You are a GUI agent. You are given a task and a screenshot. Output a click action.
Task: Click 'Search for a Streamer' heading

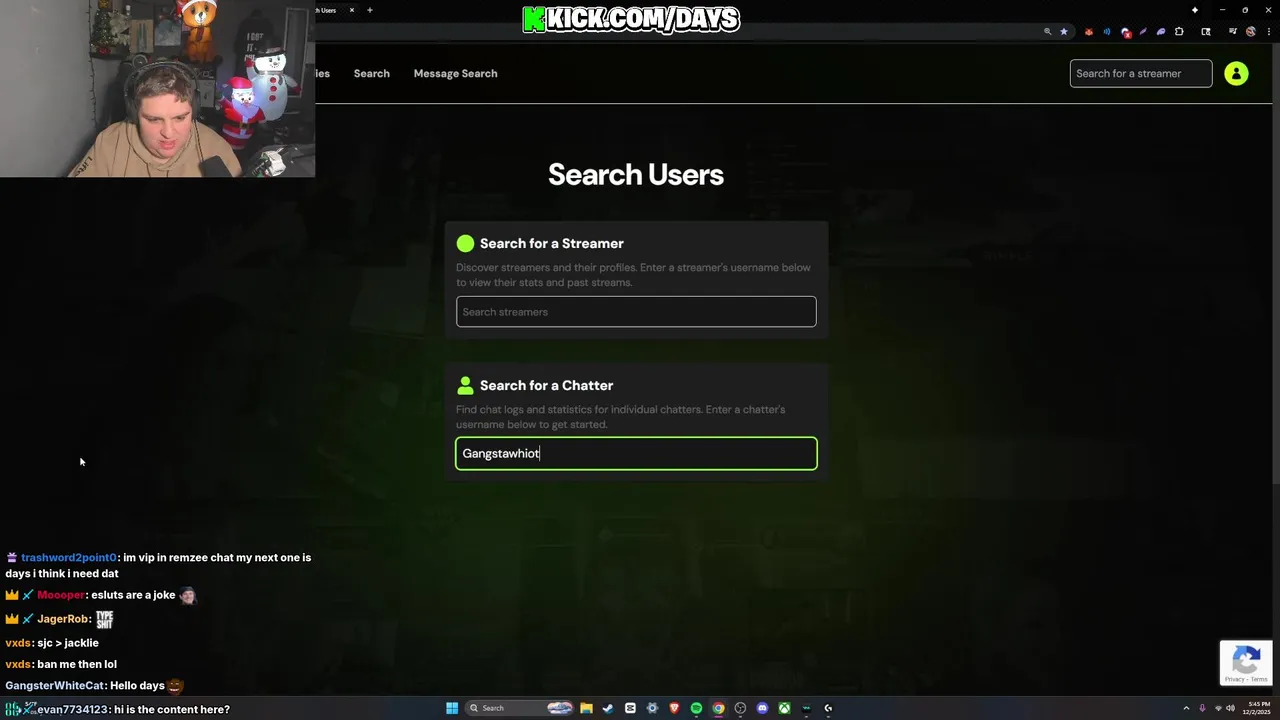(552, 243)
